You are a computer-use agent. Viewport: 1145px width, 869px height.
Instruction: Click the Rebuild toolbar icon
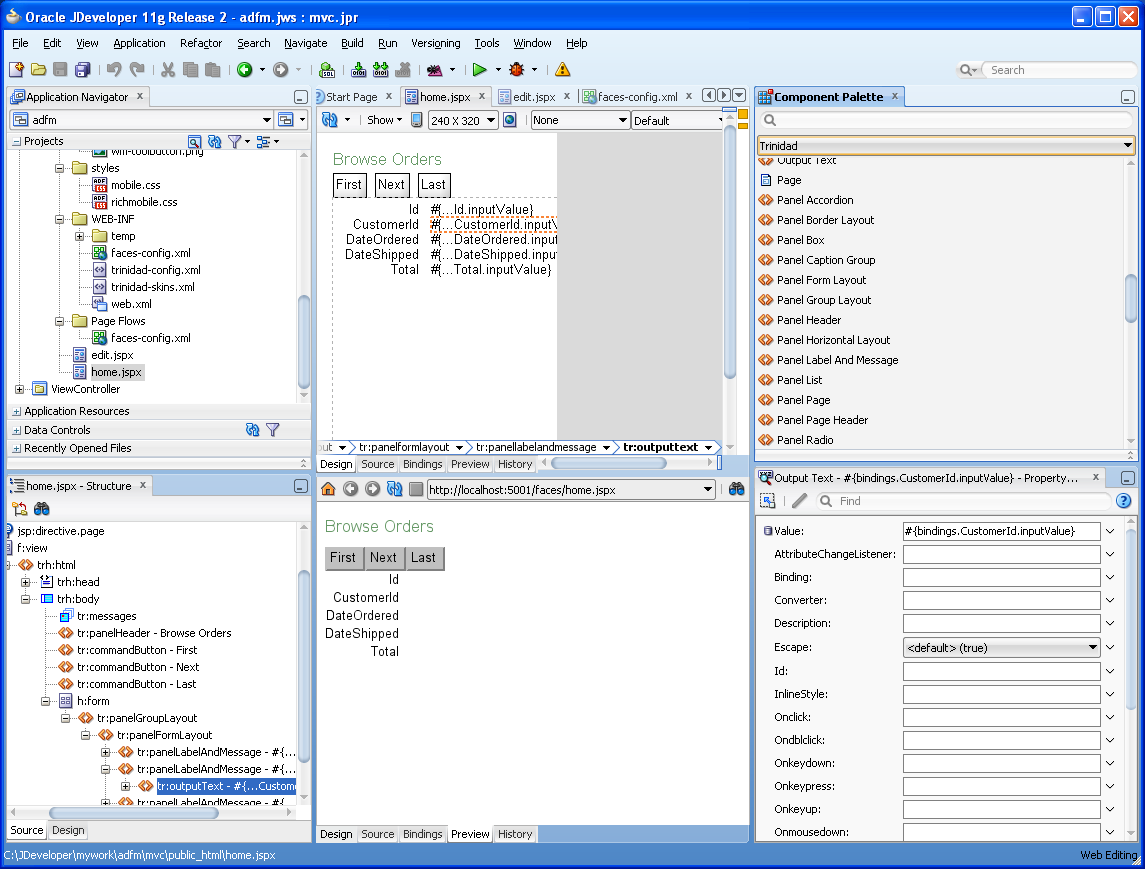[x=380, y=69]
